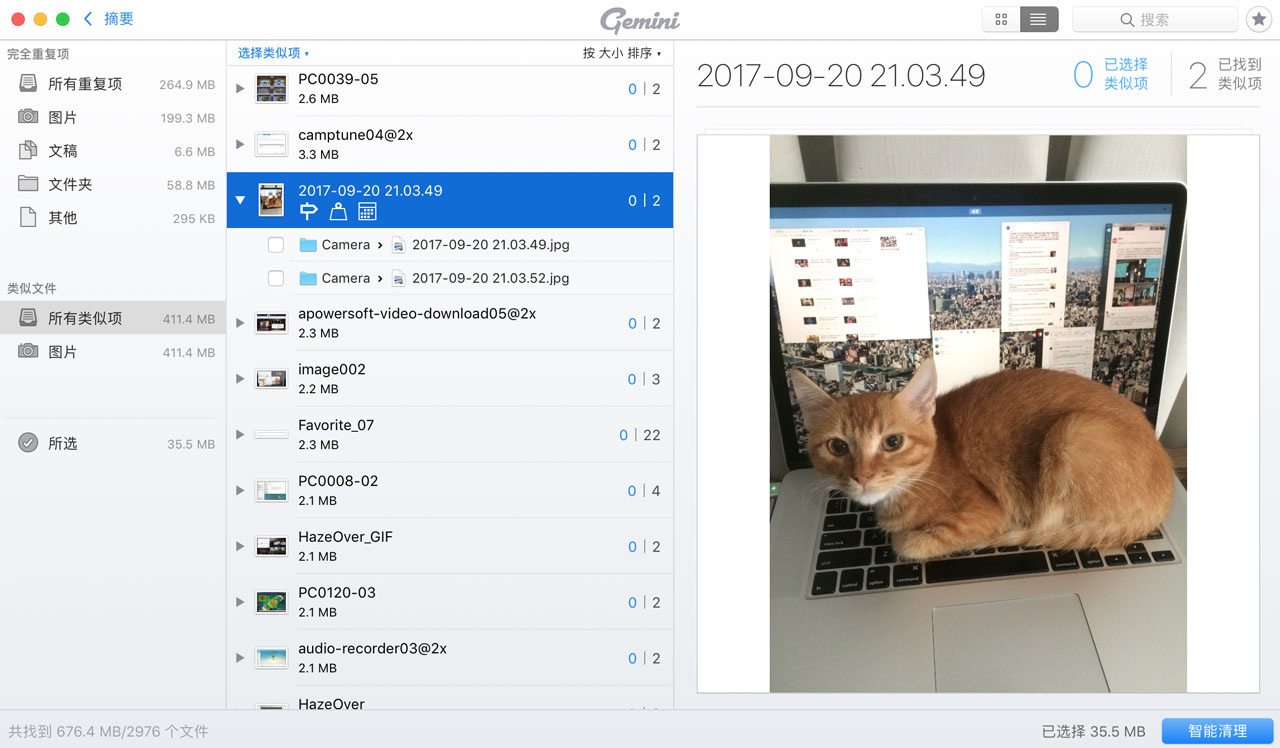The image size is (1280, 748).
Task: Go back to 摘要
Action: tap(109, 19)
